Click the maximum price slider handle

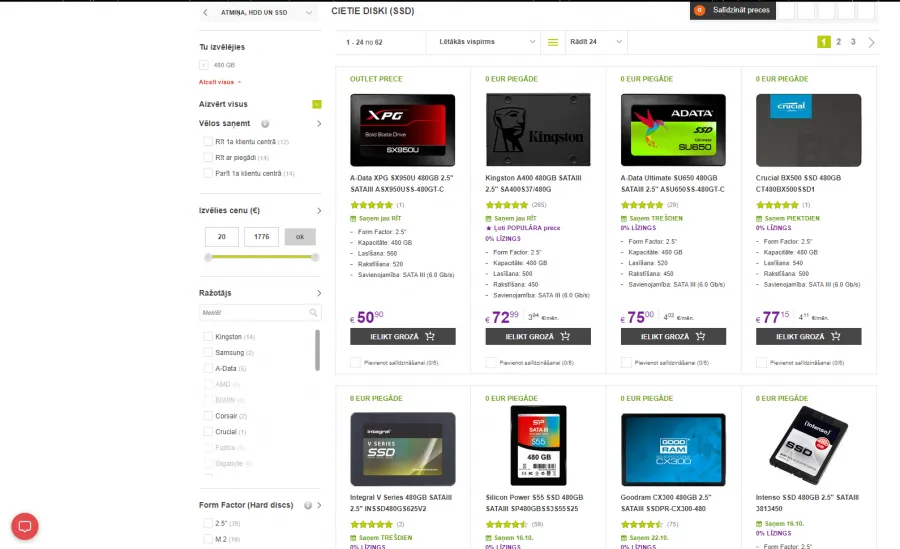[x=315, y=257]
